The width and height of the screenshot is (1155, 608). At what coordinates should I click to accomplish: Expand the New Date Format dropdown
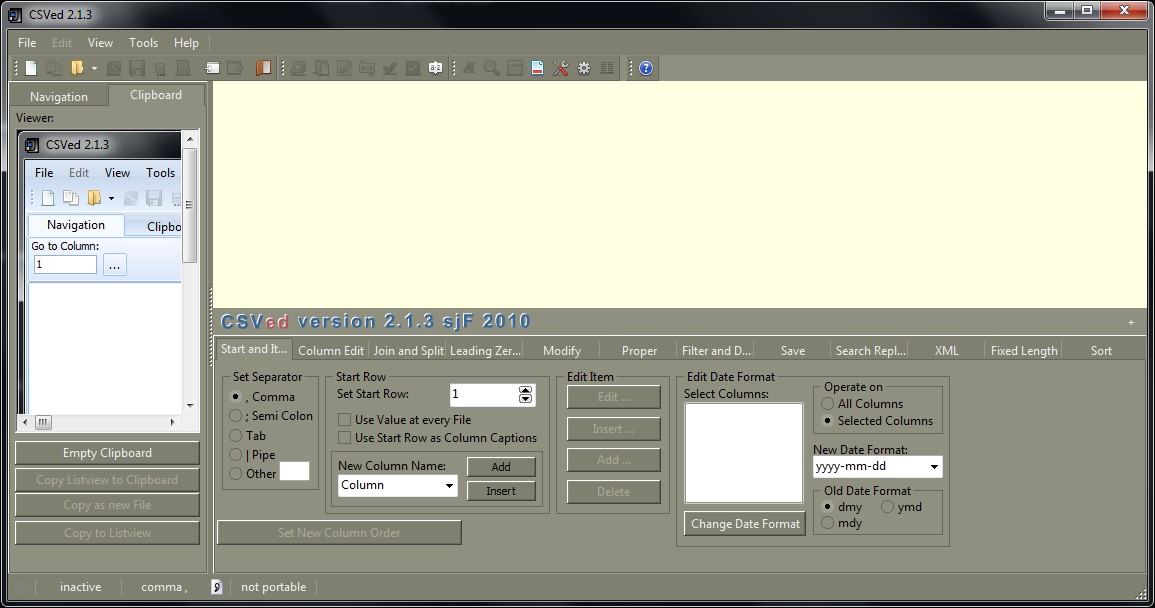[x=934, y=467]
